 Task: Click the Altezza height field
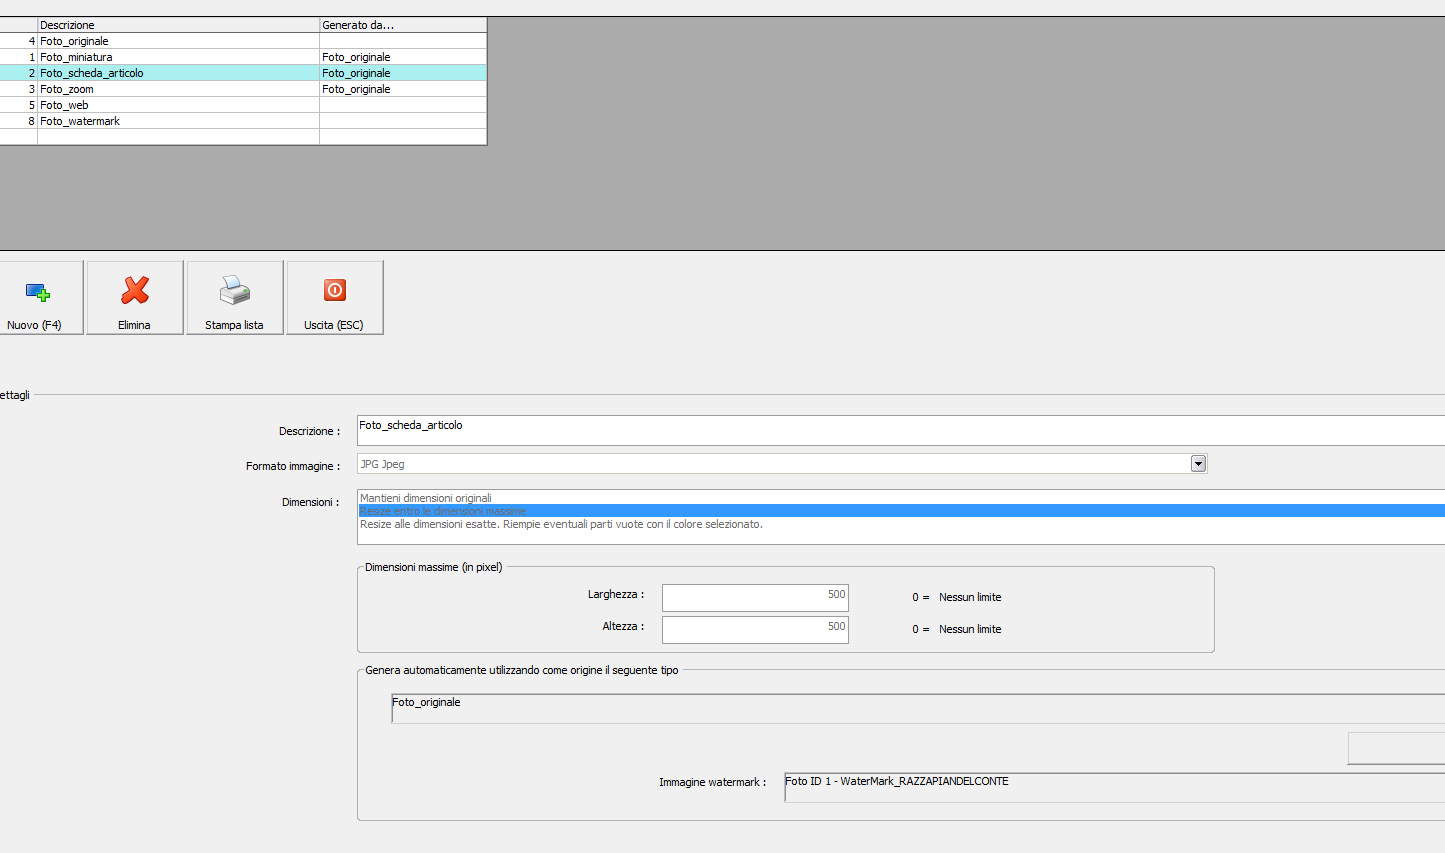pos(755,629)
